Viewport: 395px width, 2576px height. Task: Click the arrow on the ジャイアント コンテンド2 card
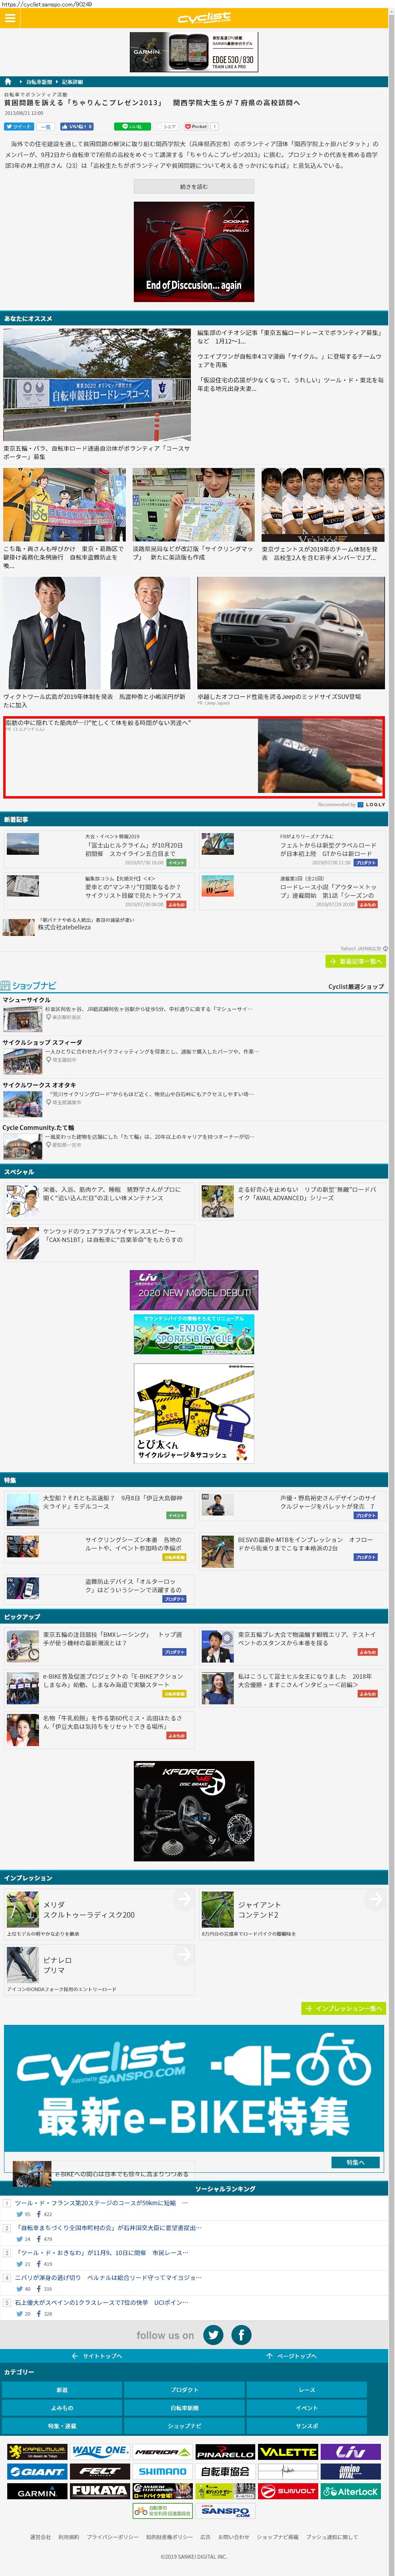[x=376, y=1899]
